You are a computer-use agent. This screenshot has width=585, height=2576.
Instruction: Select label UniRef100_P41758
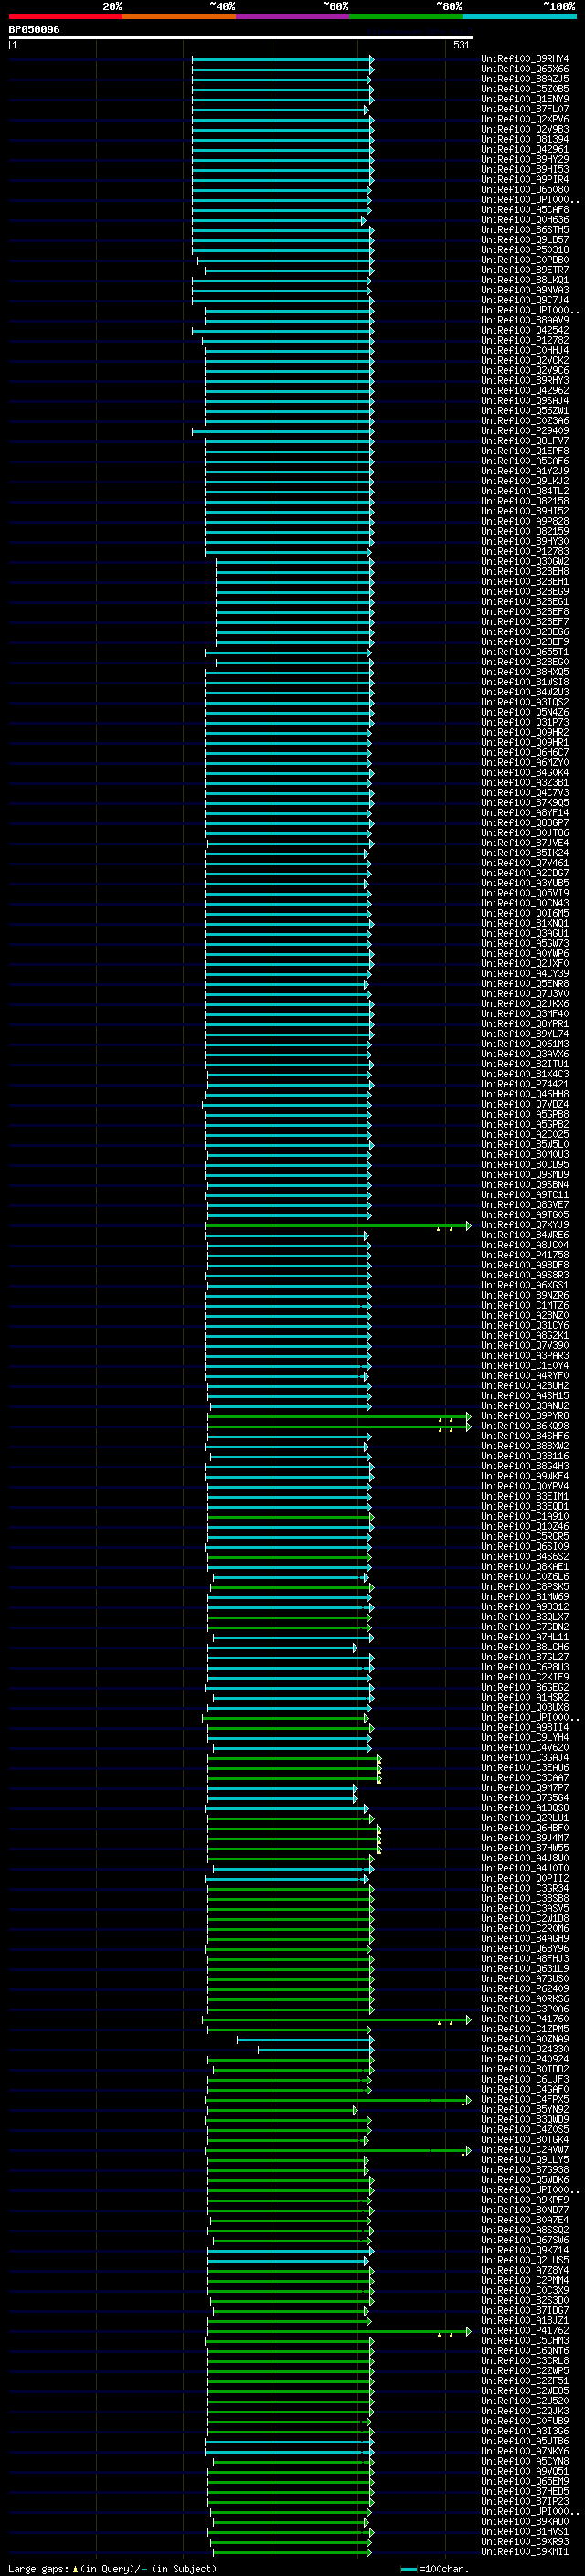click(525, 1255)
